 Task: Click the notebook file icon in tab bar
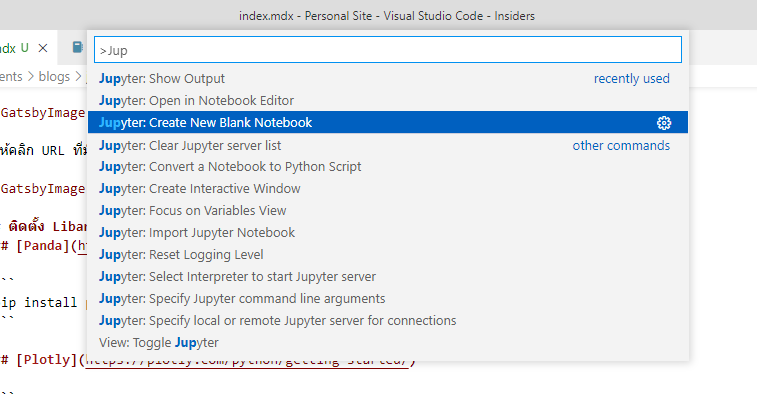[x=77, y=47]
